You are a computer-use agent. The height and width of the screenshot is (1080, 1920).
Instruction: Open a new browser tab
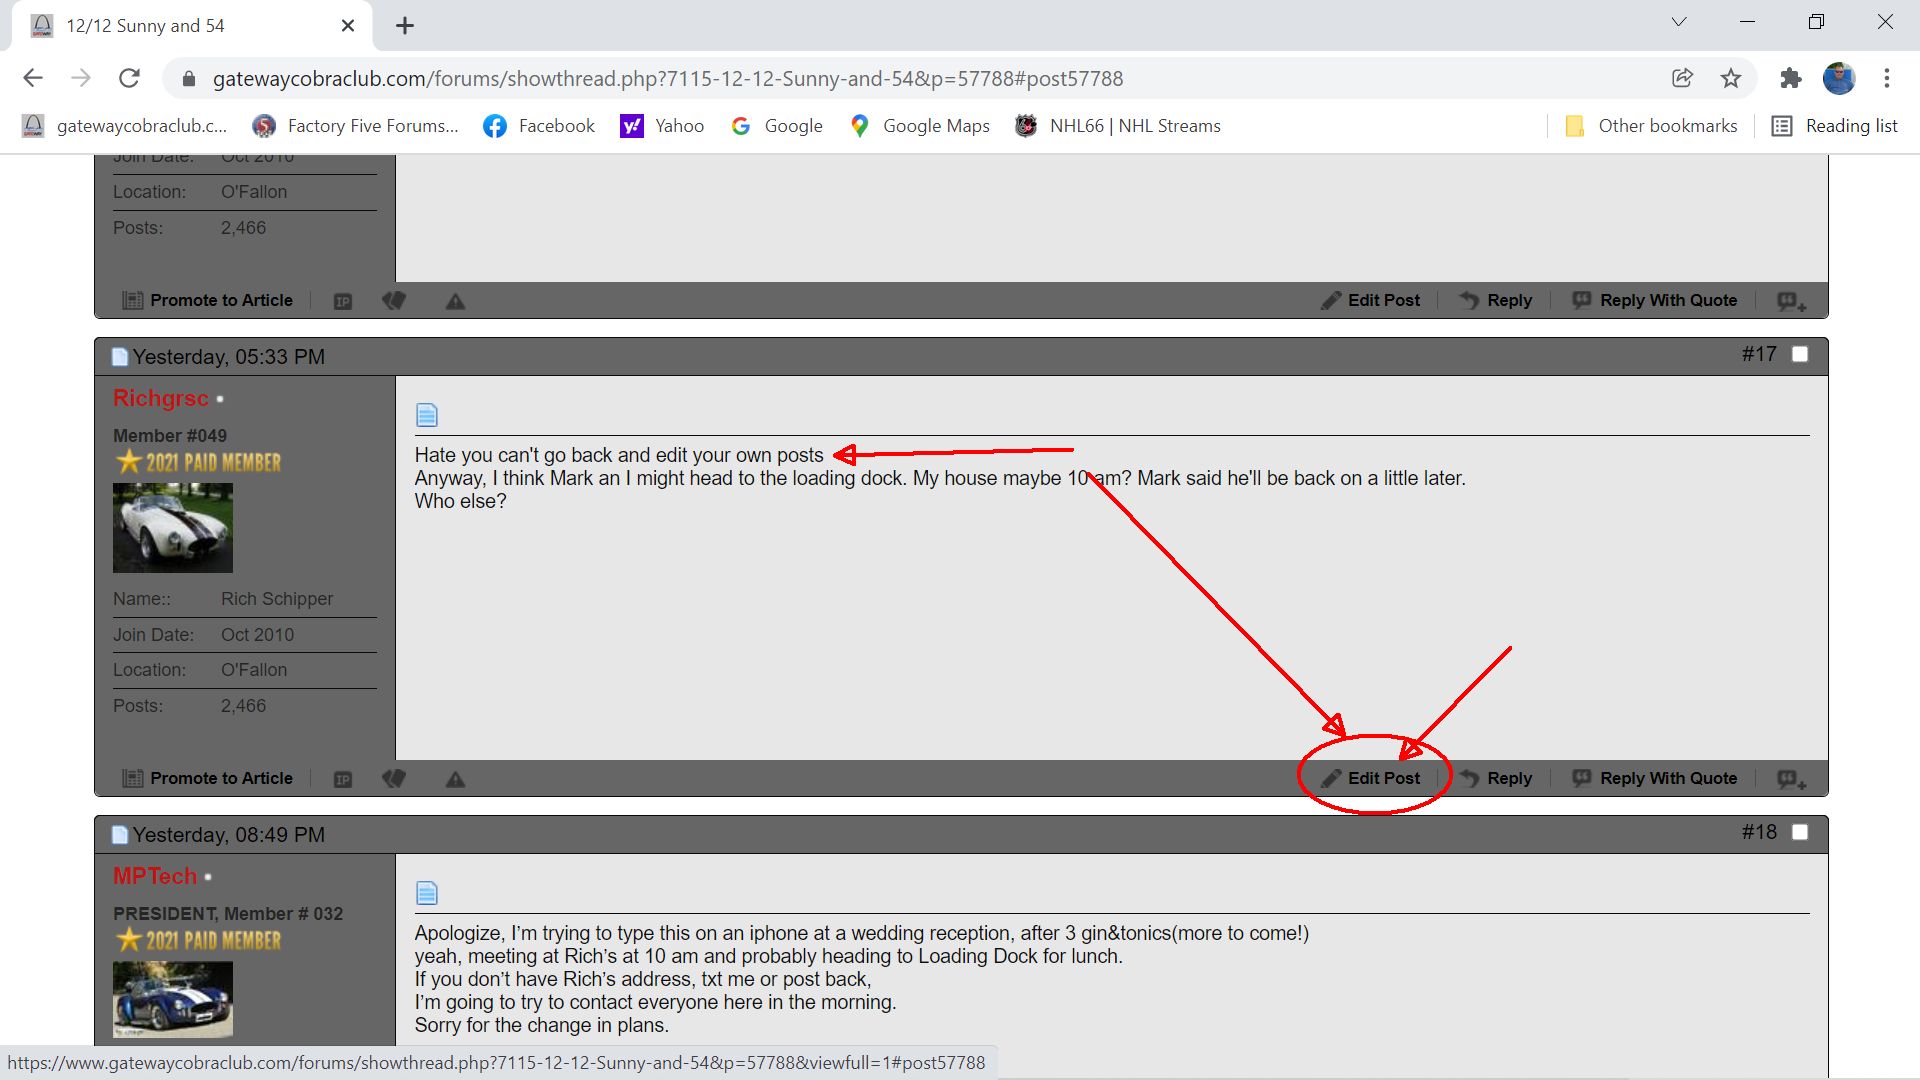pyautogui.click(x=405, y=26)
